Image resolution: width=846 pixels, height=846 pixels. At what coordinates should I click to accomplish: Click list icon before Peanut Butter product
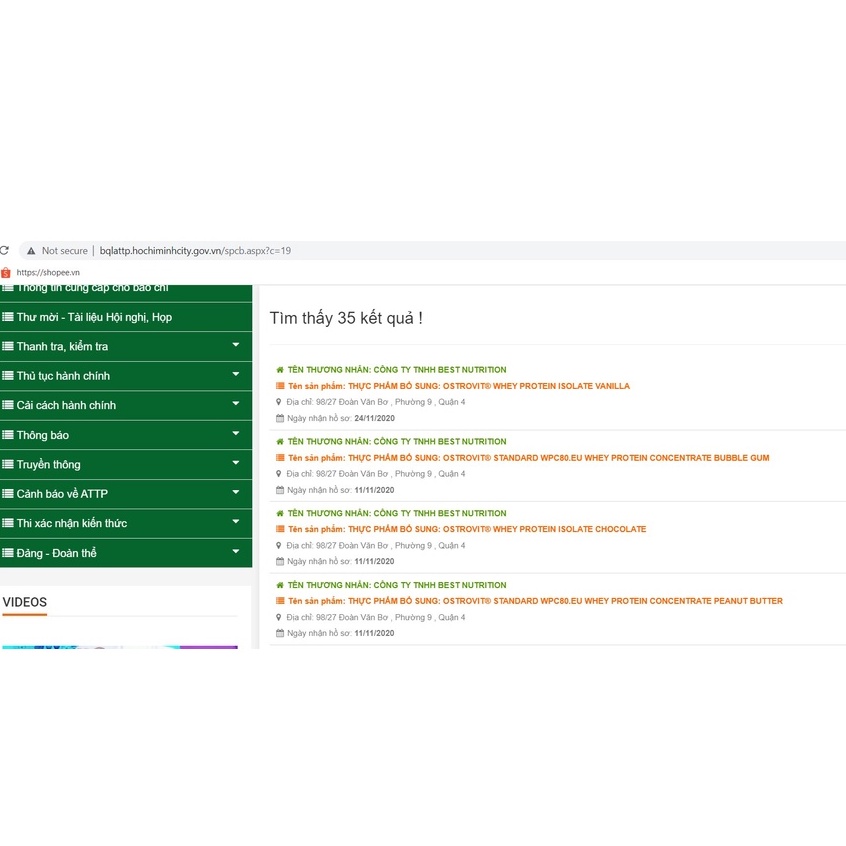[280, 601]
